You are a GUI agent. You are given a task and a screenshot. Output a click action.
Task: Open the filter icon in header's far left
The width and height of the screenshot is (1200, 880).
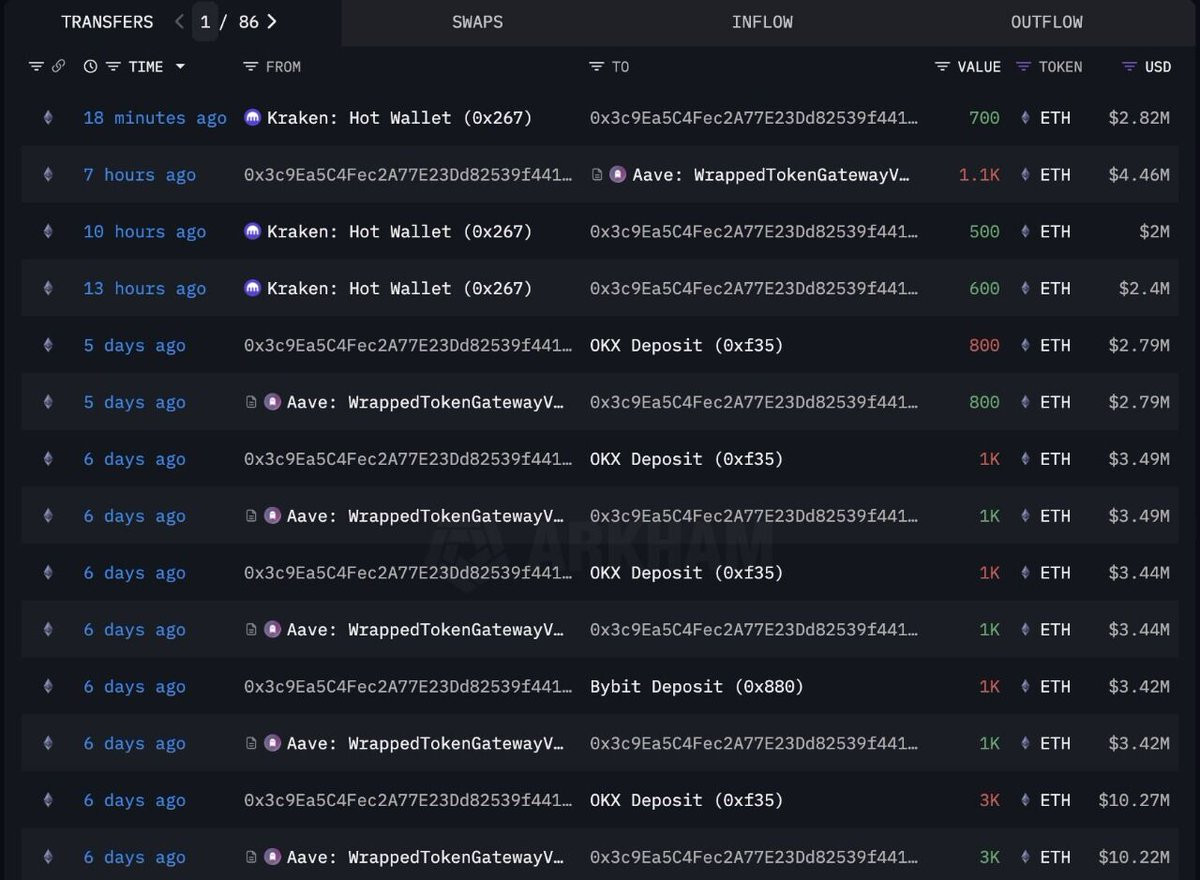pos(36,67)
